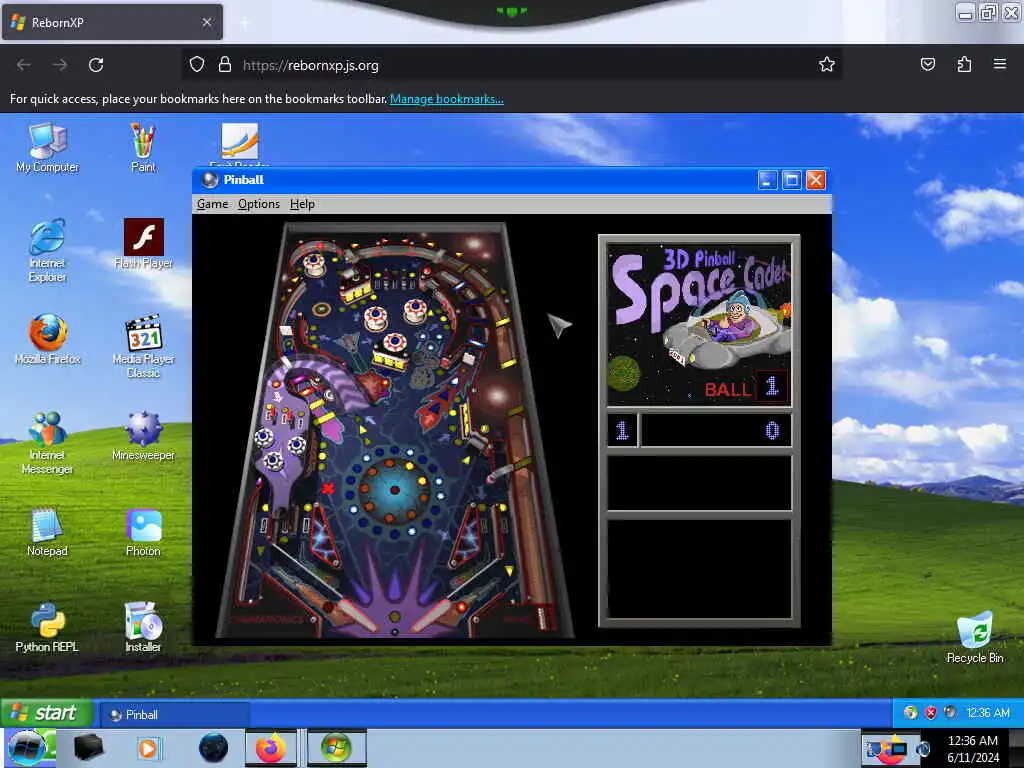Open Mozilla Firefox desktop icon
This screenshot has height=768, width=1024.
(x=48, y=340)
